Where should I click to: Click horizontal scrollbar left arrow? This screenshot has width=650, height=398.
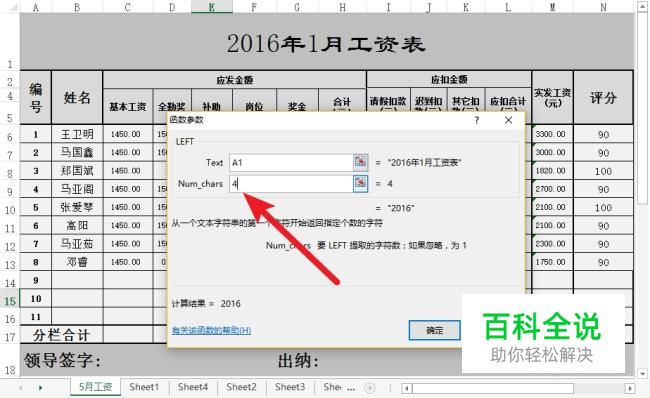tap(407, 388)
